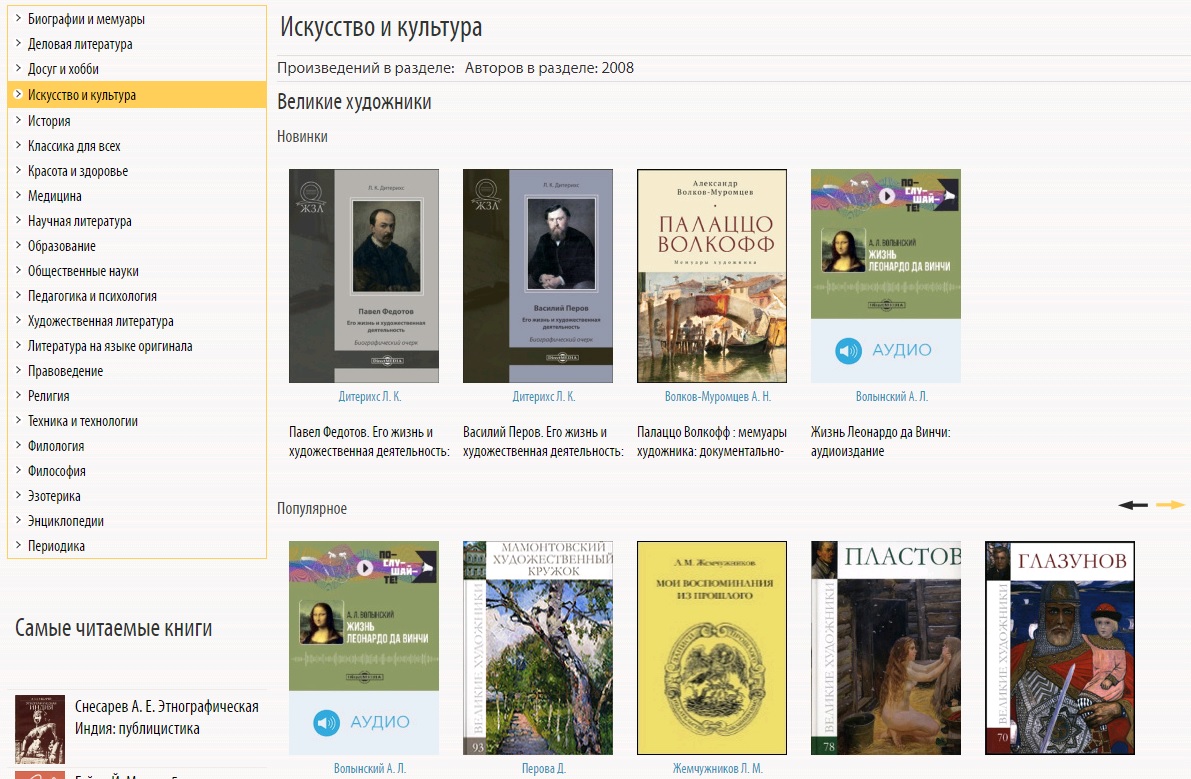Screen dimensions: 1191x779
Task: Open author link Жемчужников Л. М.
Action: coord(718,768)
